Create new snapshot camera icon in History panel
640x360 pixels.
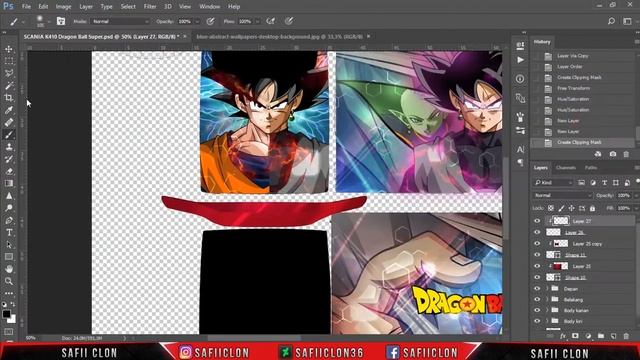point(613,154)
